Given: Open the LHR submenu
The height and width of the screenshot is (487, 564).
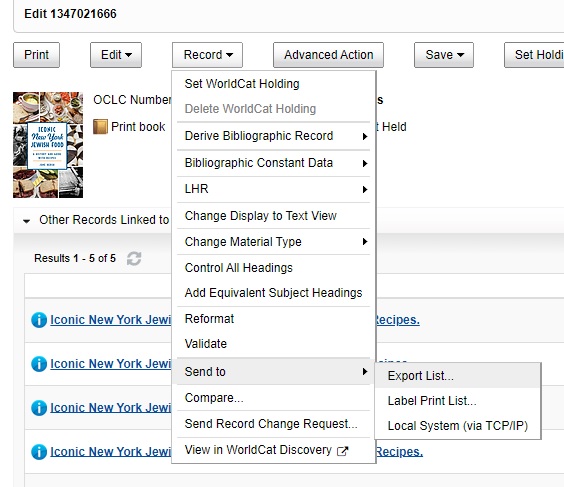Looking at the screenshot, I should [273, 189].
